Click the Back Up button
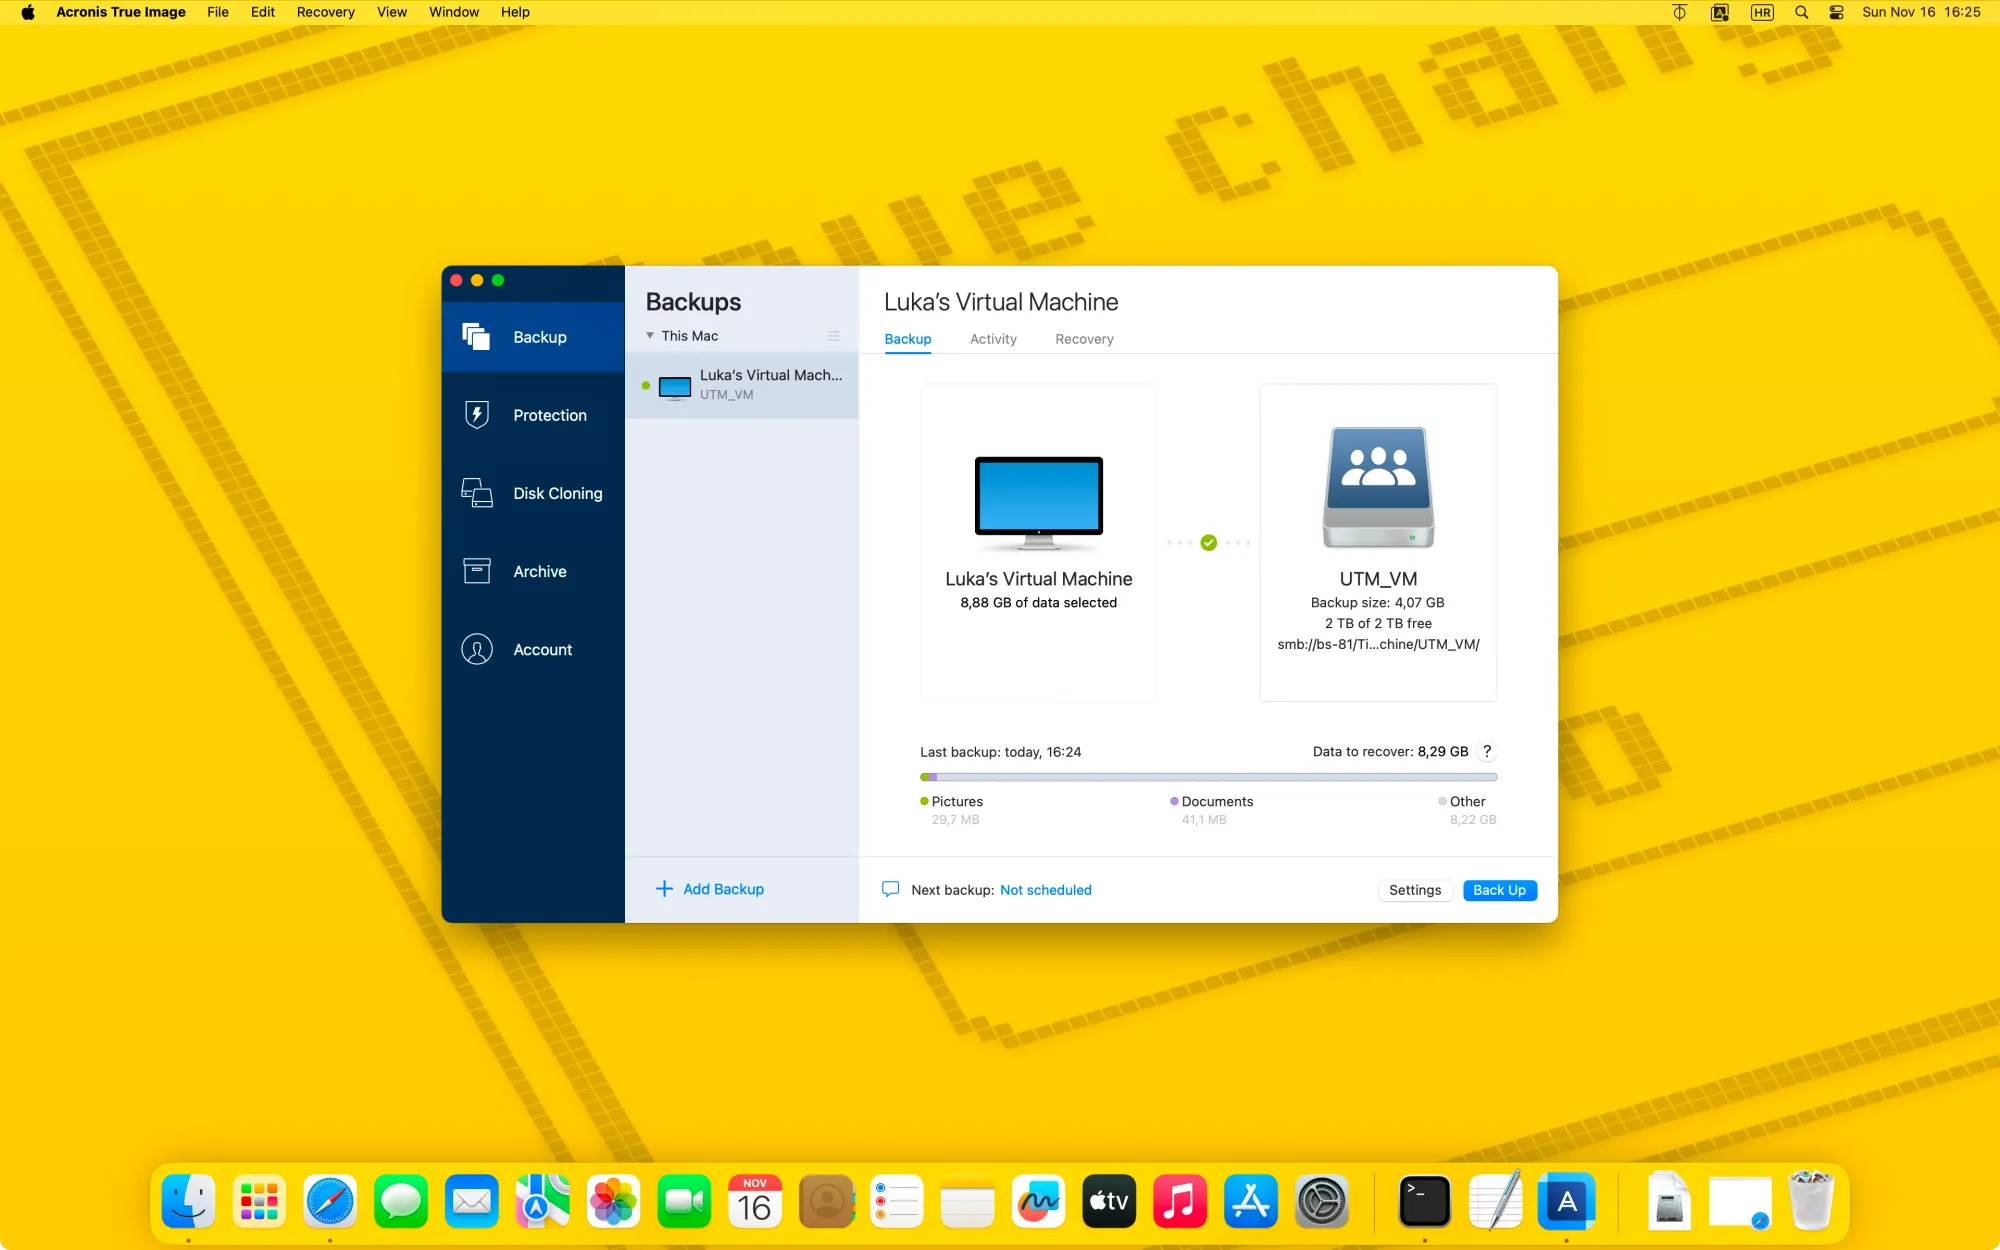Image resolution: width=2000 pixels, height=1250 pixels. coord(1499,890)
